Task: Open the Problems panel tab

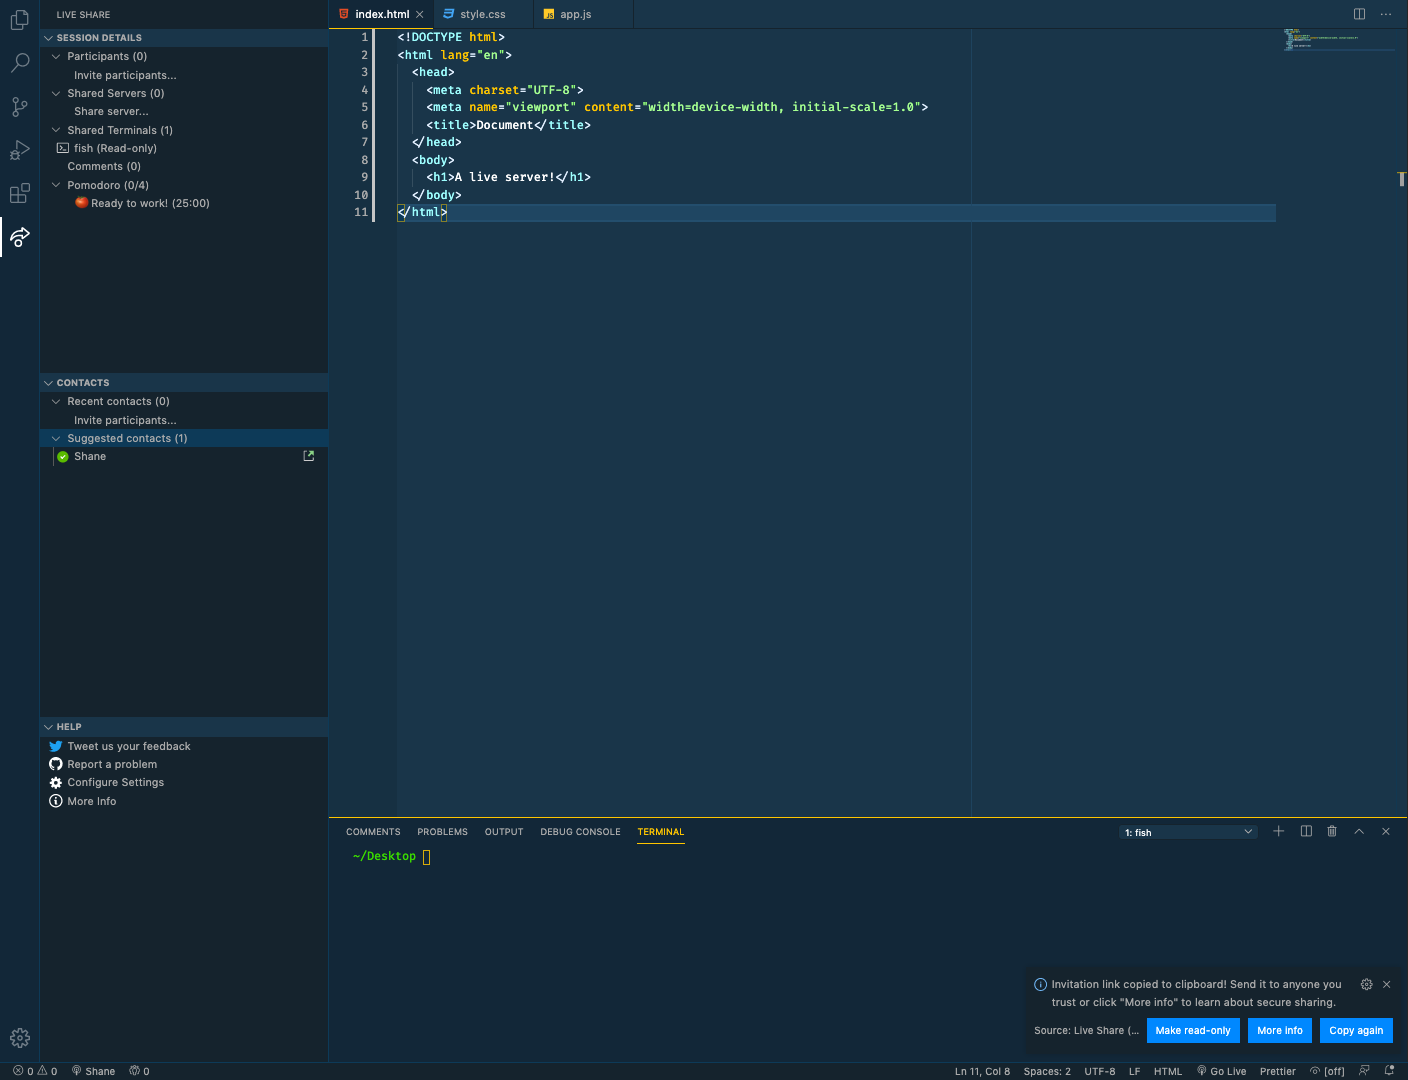Action: 442,832
